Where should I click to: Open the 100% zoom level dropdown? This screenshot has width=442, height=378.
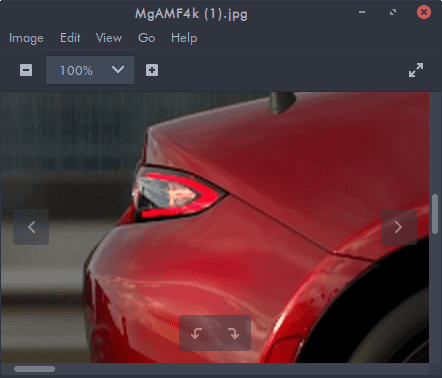(90, 70)
